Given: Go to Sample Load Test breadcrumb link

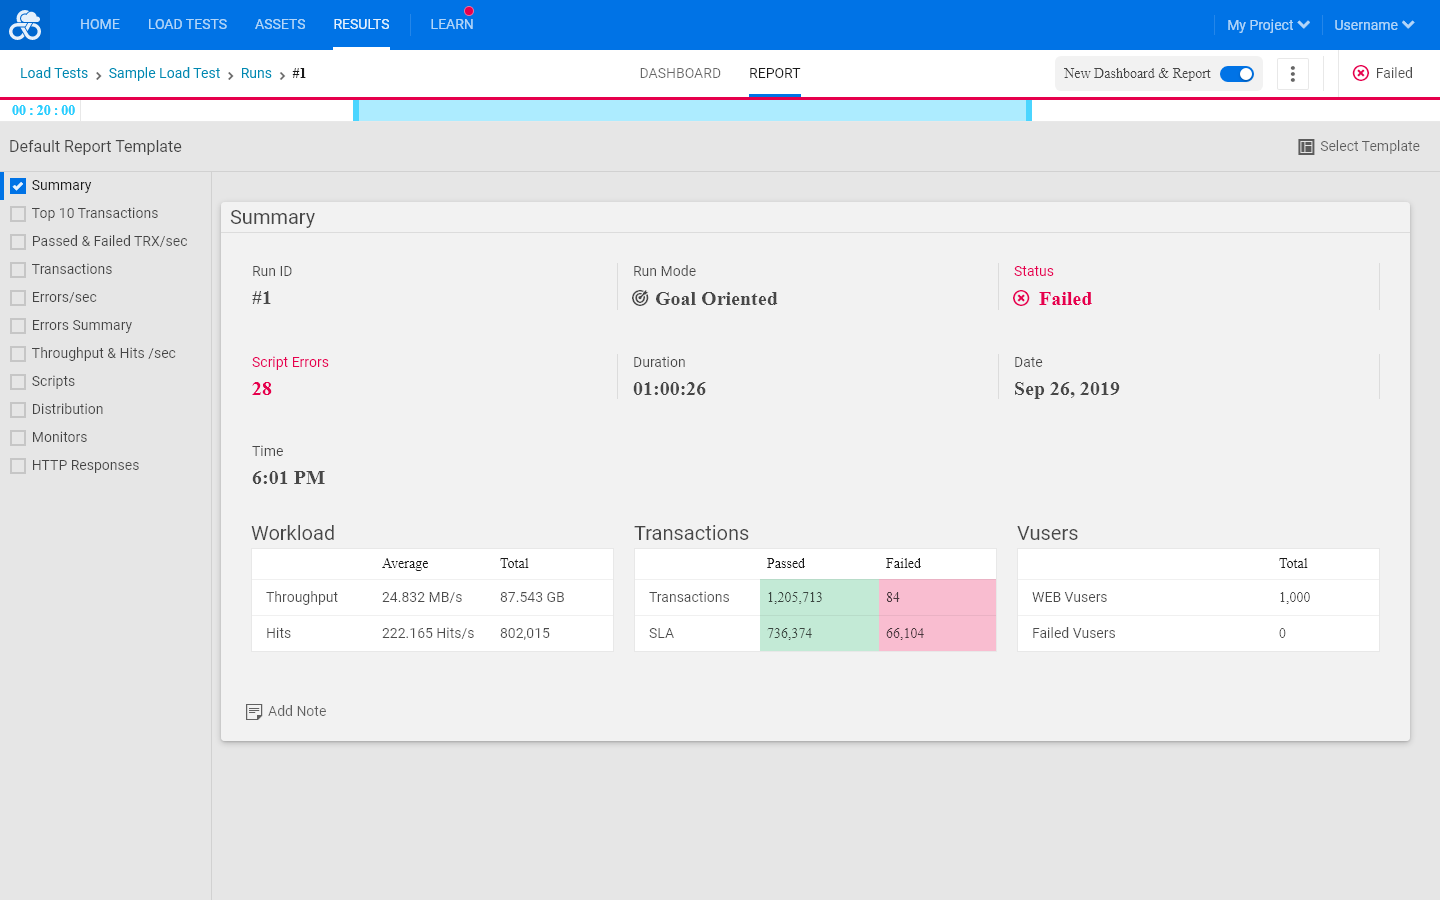Looking at the screenshot, I should click(164, 73).
